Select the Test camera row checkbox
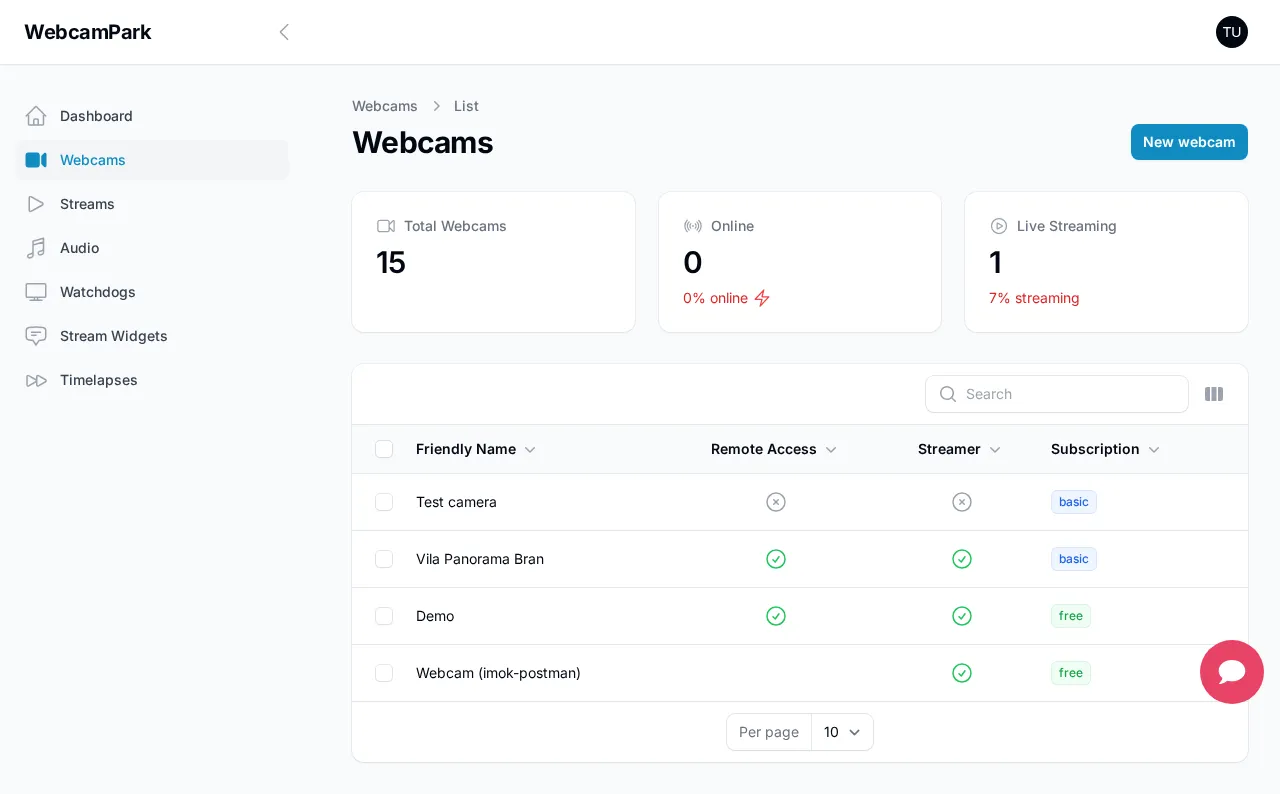The image size is (1280, 794). (x=384, y=502)
